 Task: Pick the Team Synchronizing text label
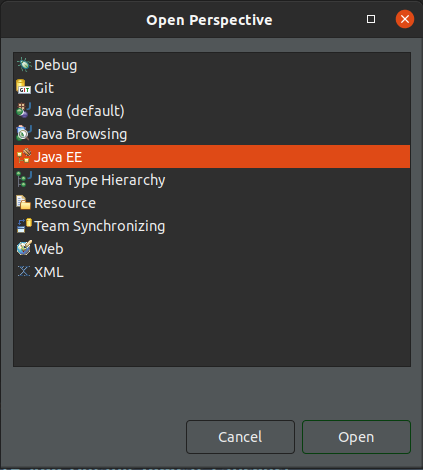coord(100,226)
